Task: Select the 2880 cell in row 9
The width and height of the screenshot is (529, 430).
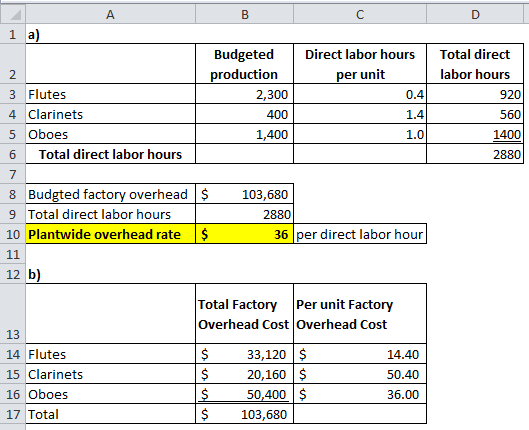Action: [245, 214]
